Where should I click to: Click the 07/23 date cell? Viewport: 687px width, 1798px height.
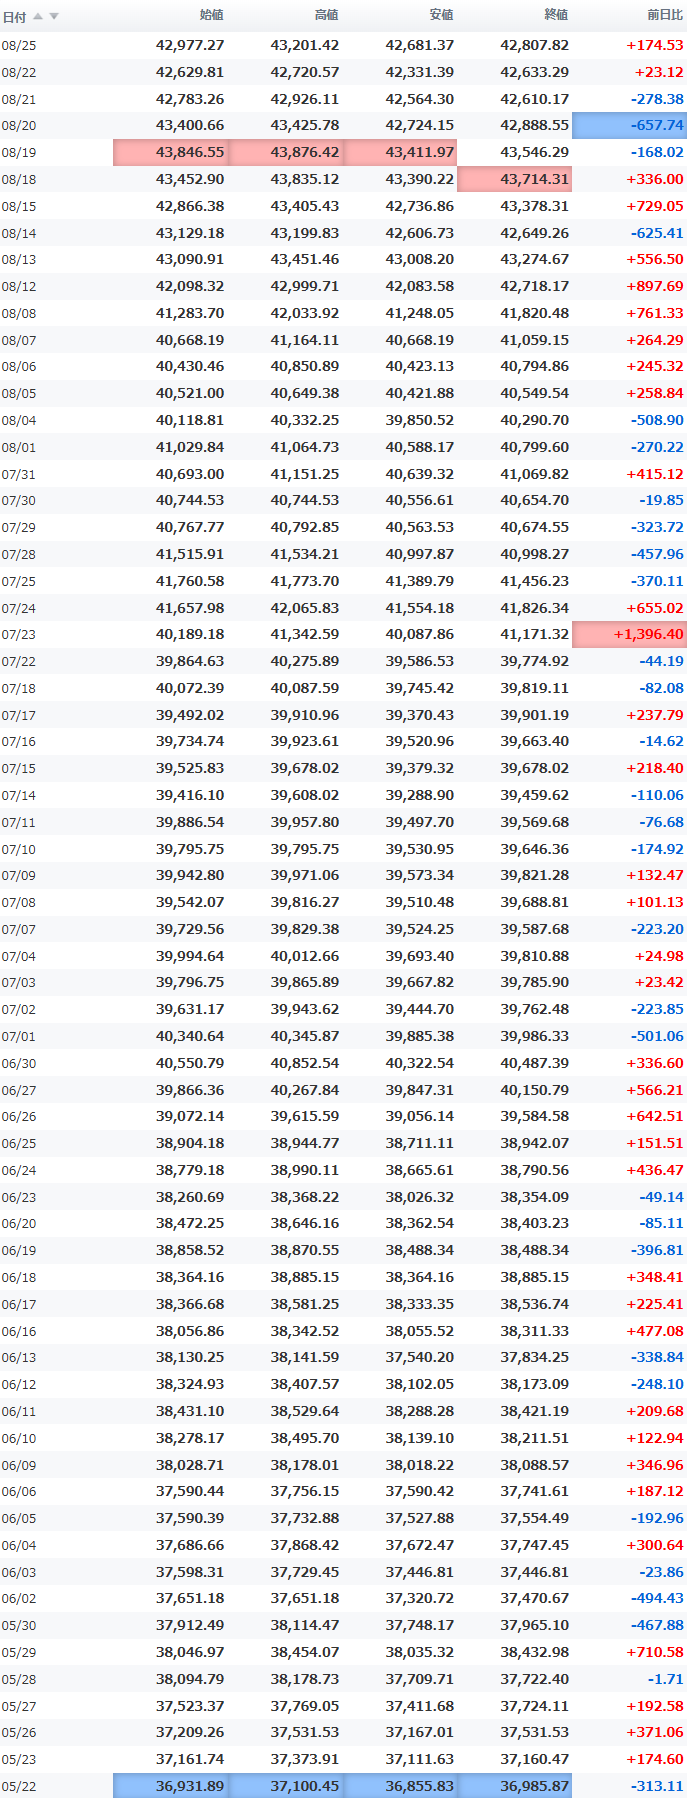(x=19, y=635)
